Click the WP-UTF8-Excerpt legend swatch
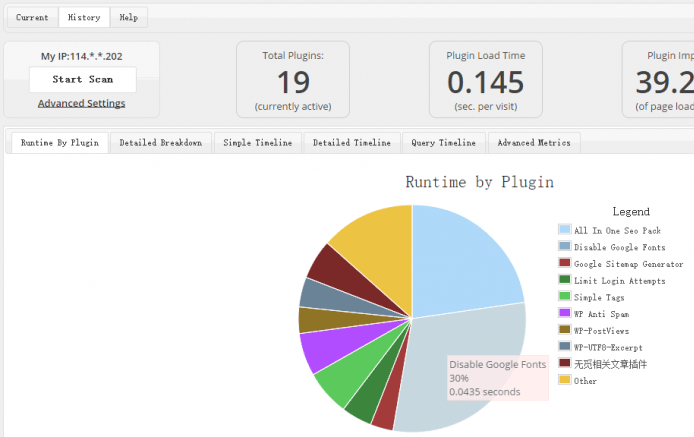The width and height of the screenshot is (694, 437). pos(564,346)
